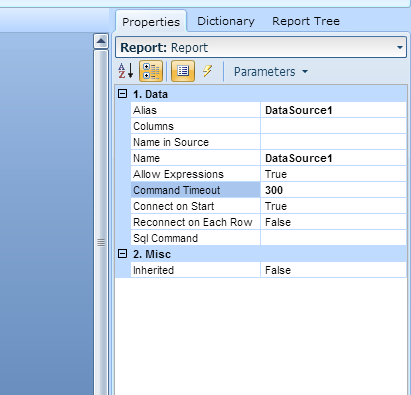The image size is (411, 395).
Task: Click the Inherited False value
Action: click(333, 270)
